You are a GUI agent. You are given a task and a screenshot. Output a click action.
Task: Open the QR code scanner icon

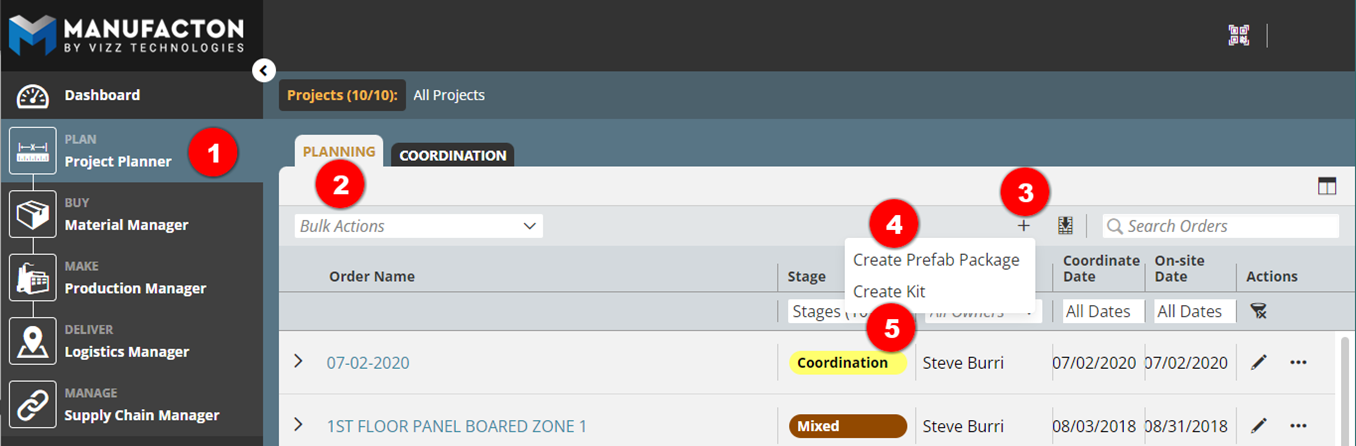[1239, 35]
